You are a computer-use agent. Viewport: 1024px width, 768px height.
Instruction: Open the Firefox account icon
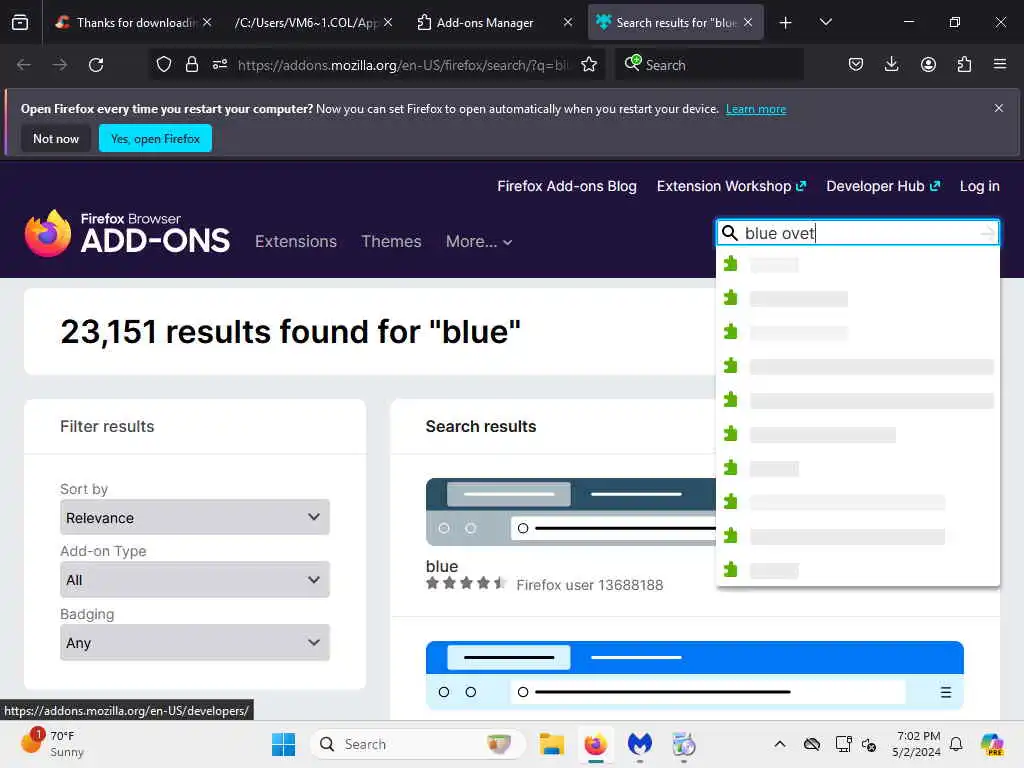click(x=928, y=65)
